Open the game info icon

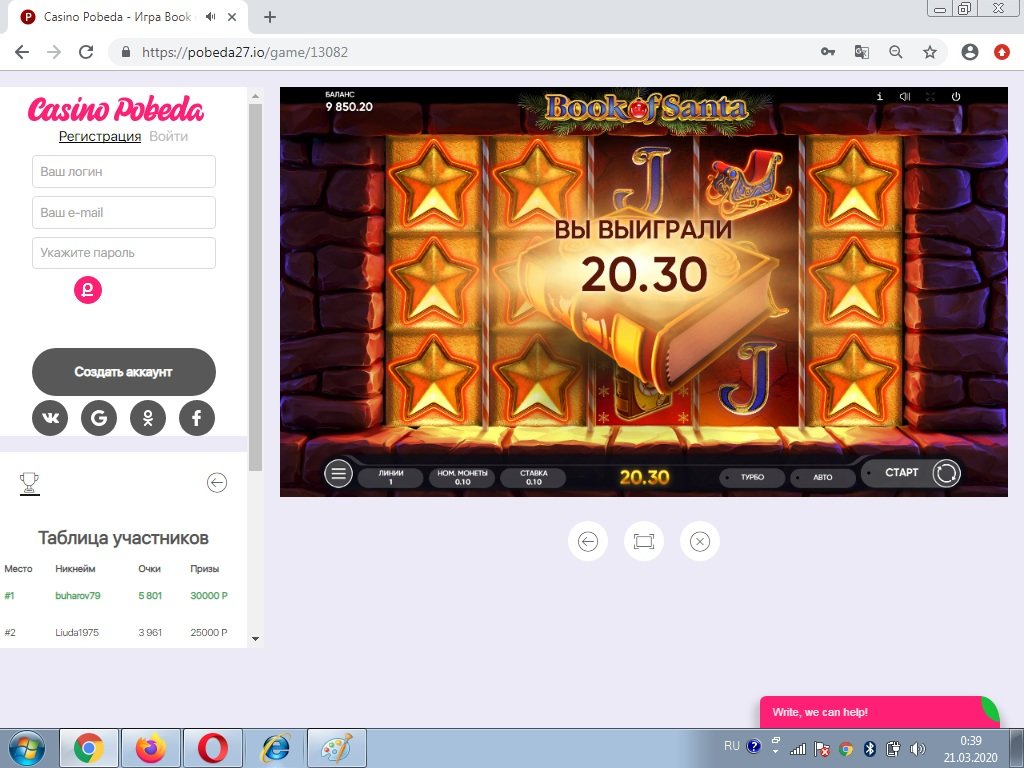coord(879,97)
